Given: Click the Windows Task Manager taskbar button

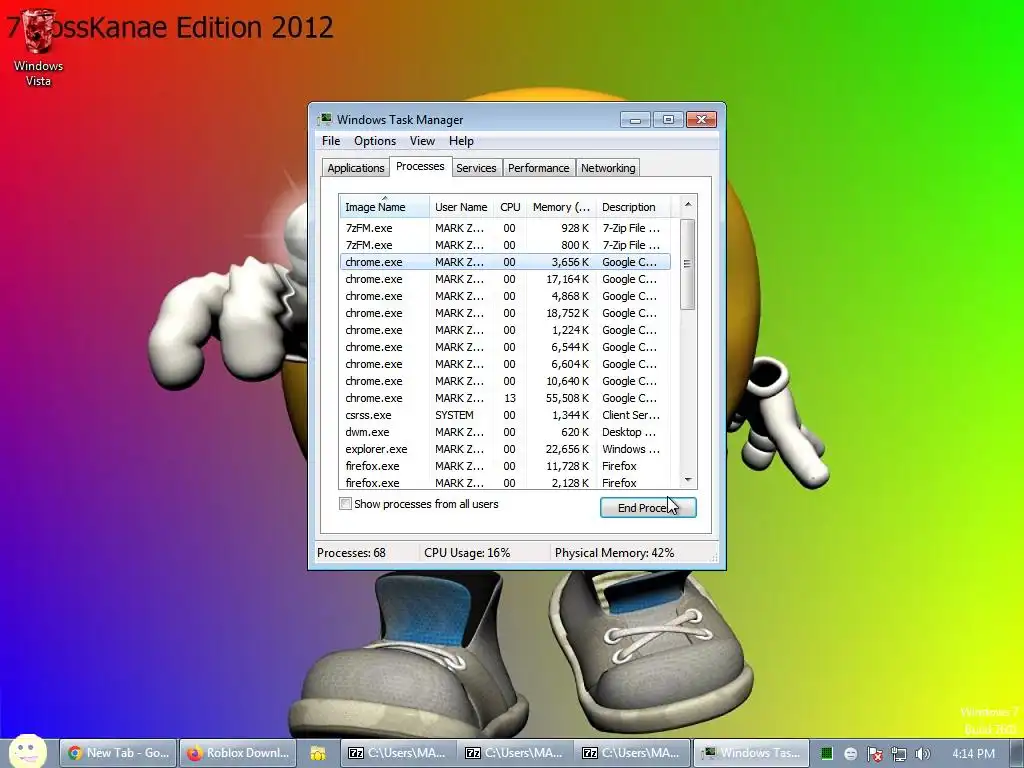Looking at the screenshot, I should (751, 753).
